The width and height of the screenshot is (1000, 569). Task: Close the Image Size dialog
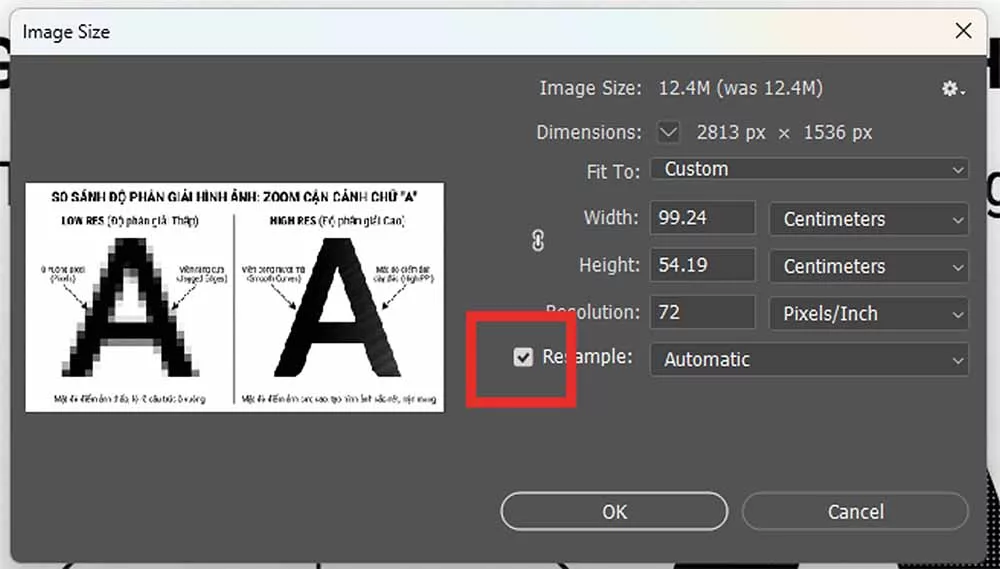pyautogui.click(x=964, y=31)
